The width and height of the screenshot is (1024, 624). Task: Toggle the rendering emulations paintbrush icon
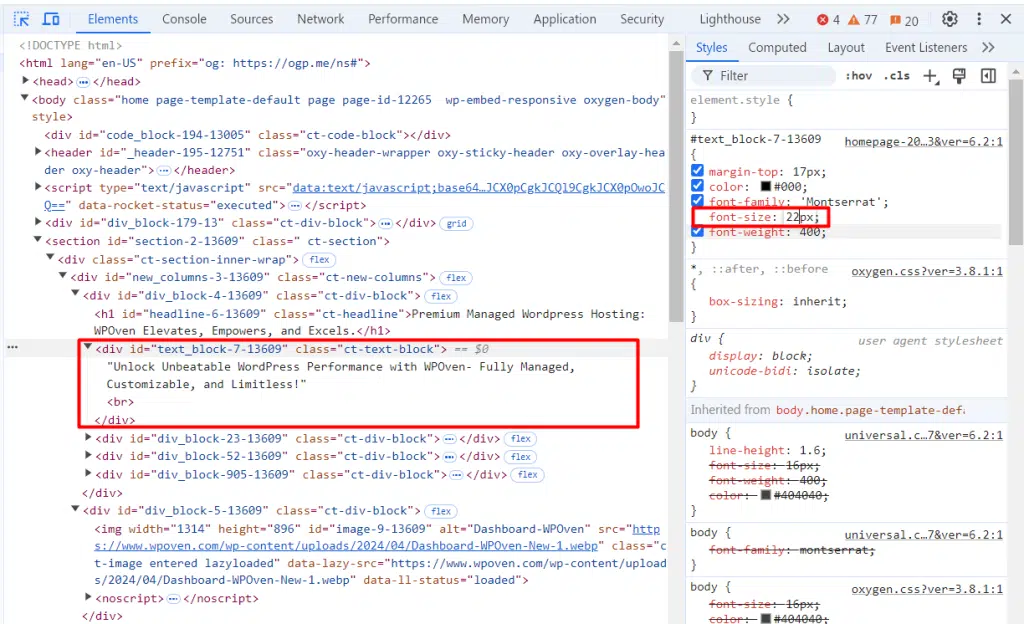[959, 76]
